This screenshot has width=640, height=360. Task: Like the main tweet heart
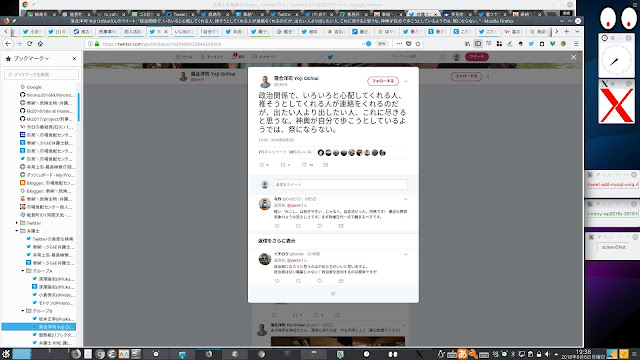[304, 165]
